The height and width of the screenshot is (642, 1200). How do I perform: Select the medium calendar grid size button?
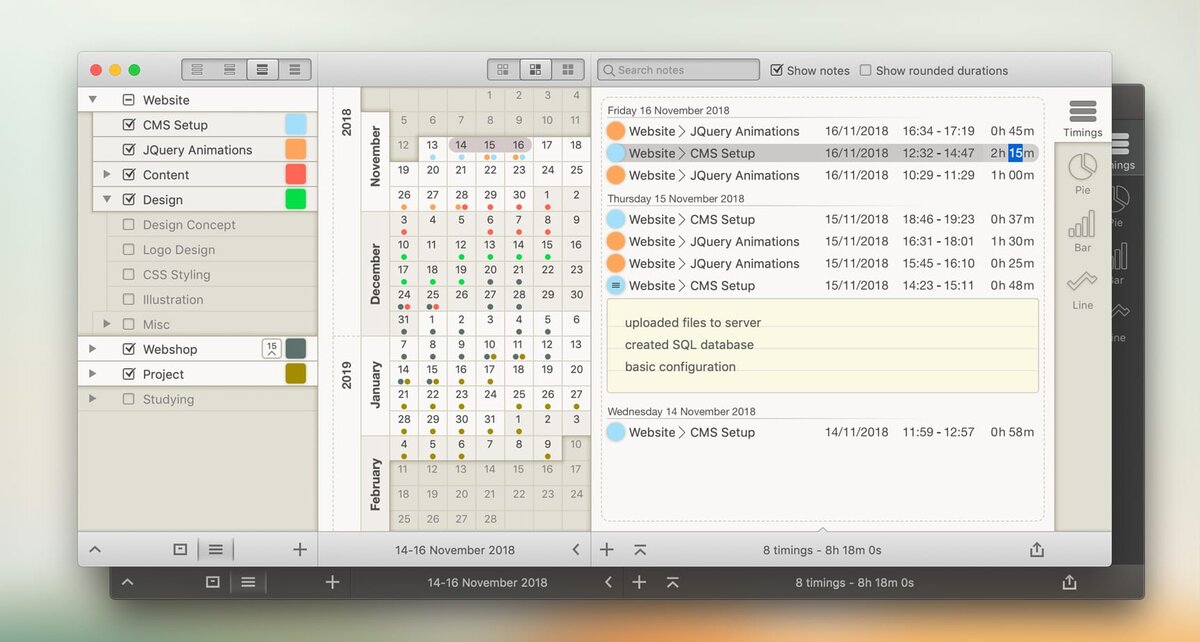point(536,70)
